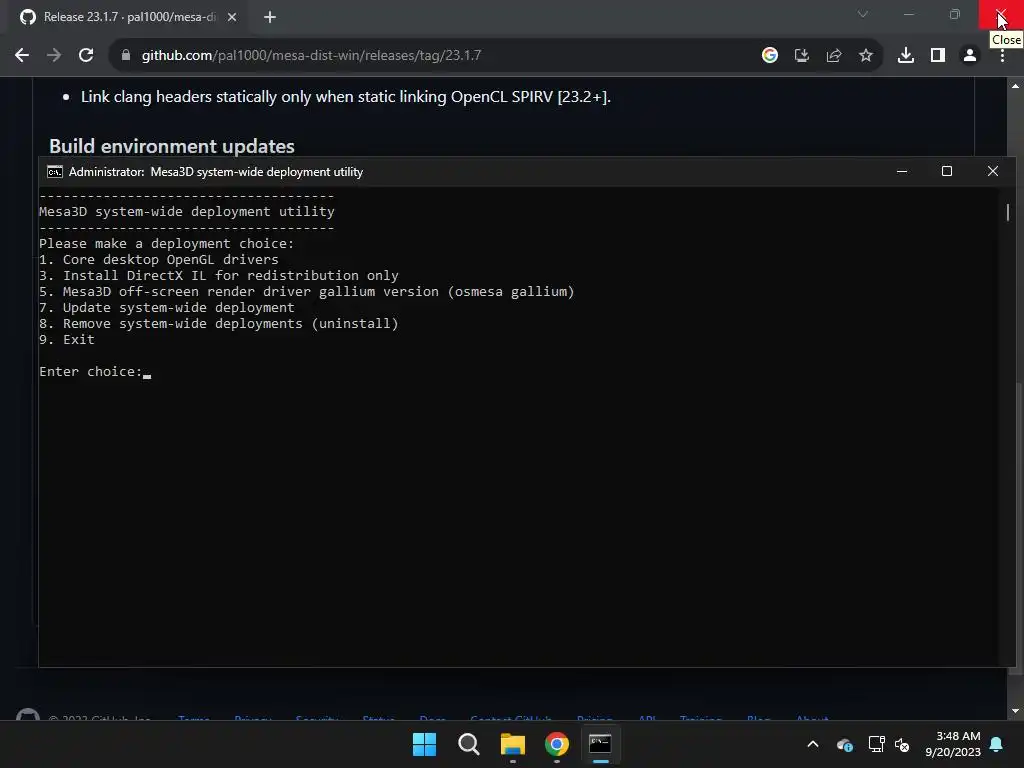Open notifications bell

pyautogui.click(x=997, y=744)
